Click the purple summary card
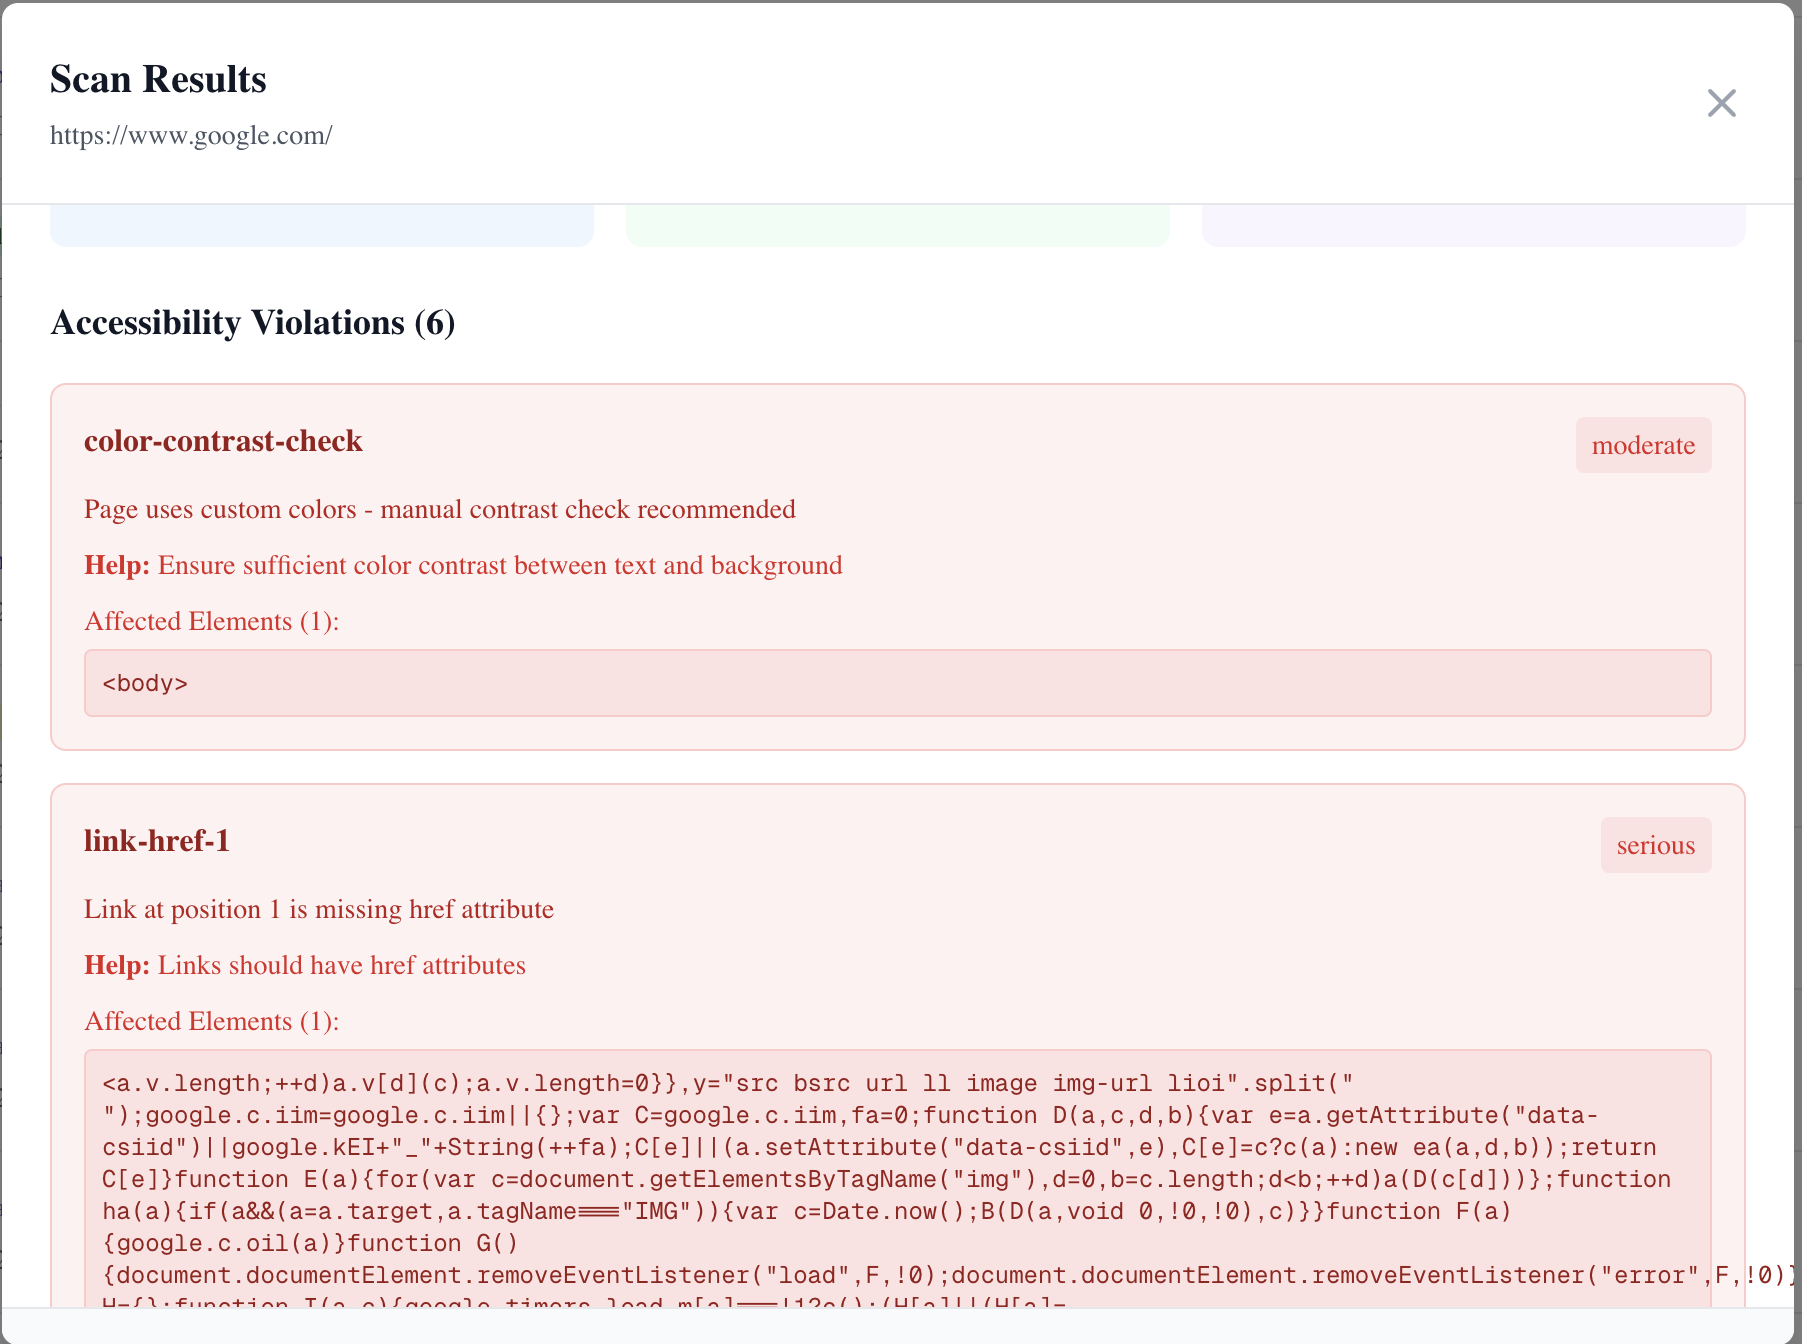This screenshot has width=1802, height=1344. (1473, 226)
